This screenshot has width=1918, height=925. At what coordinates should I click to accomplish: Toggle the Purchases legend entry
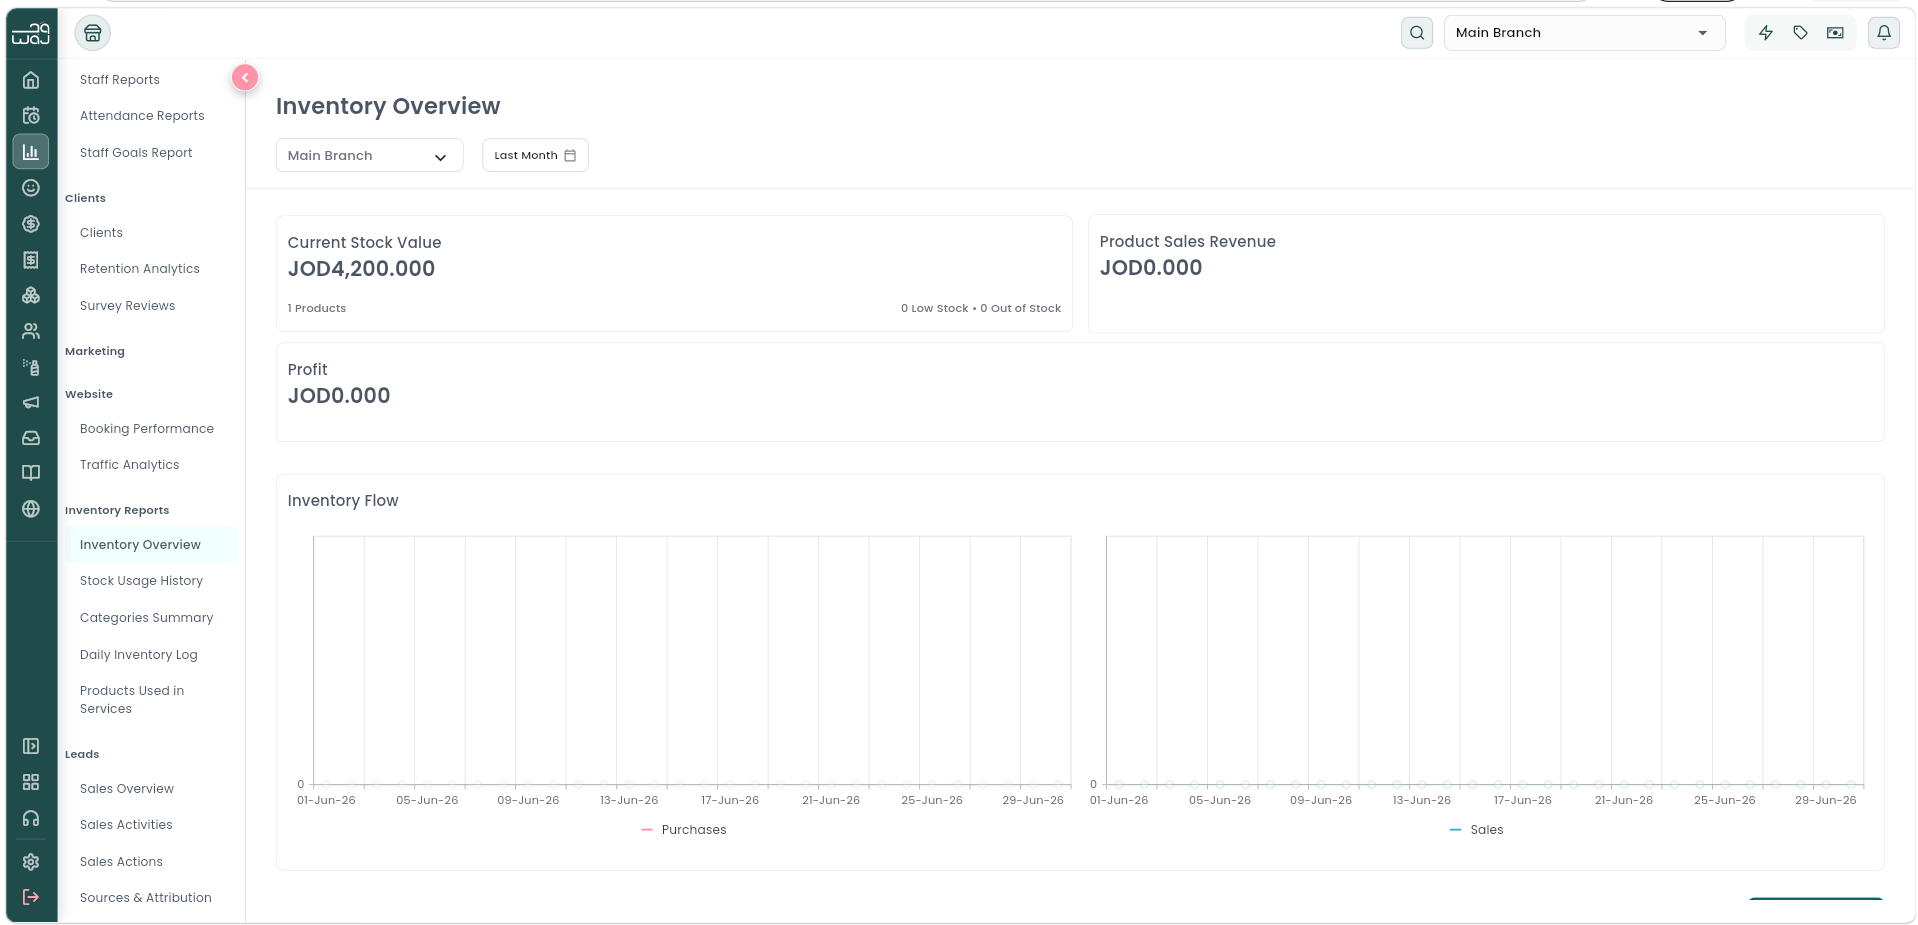pos(684,830)
